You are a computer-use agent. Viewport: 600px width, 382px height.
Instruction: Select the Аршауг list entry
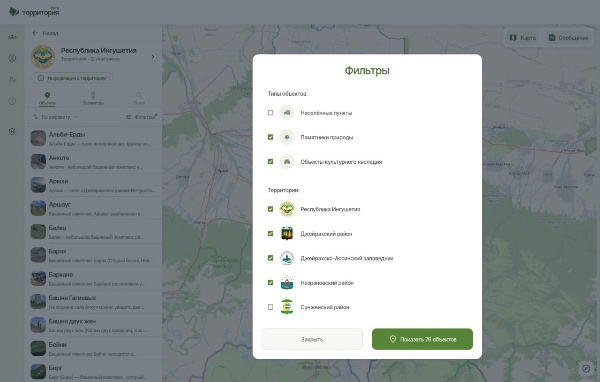(93, 208)
